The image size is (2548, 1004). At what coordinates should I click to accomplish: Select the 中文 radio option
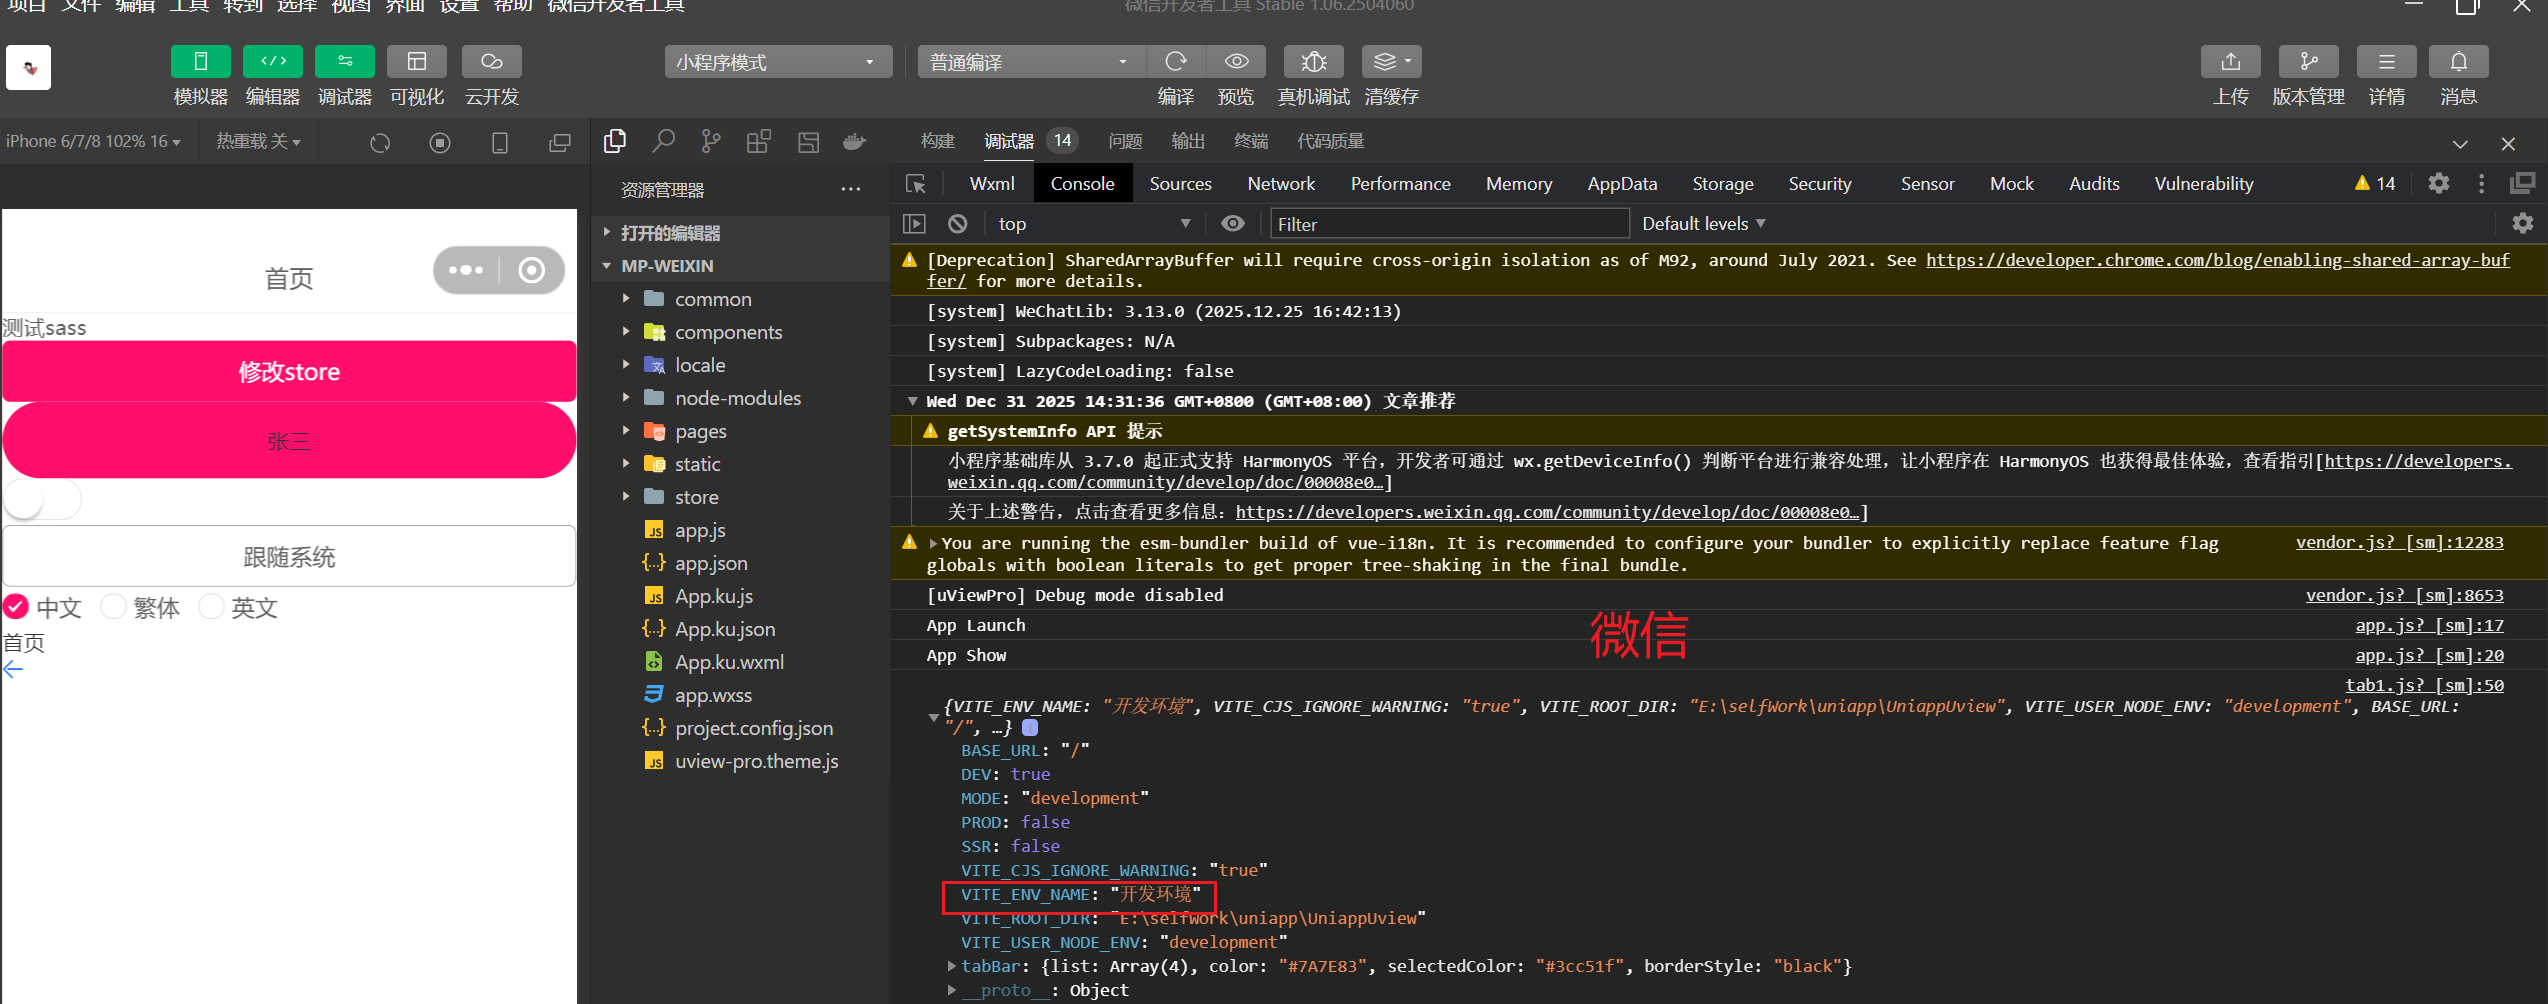[x=16, y=606]
